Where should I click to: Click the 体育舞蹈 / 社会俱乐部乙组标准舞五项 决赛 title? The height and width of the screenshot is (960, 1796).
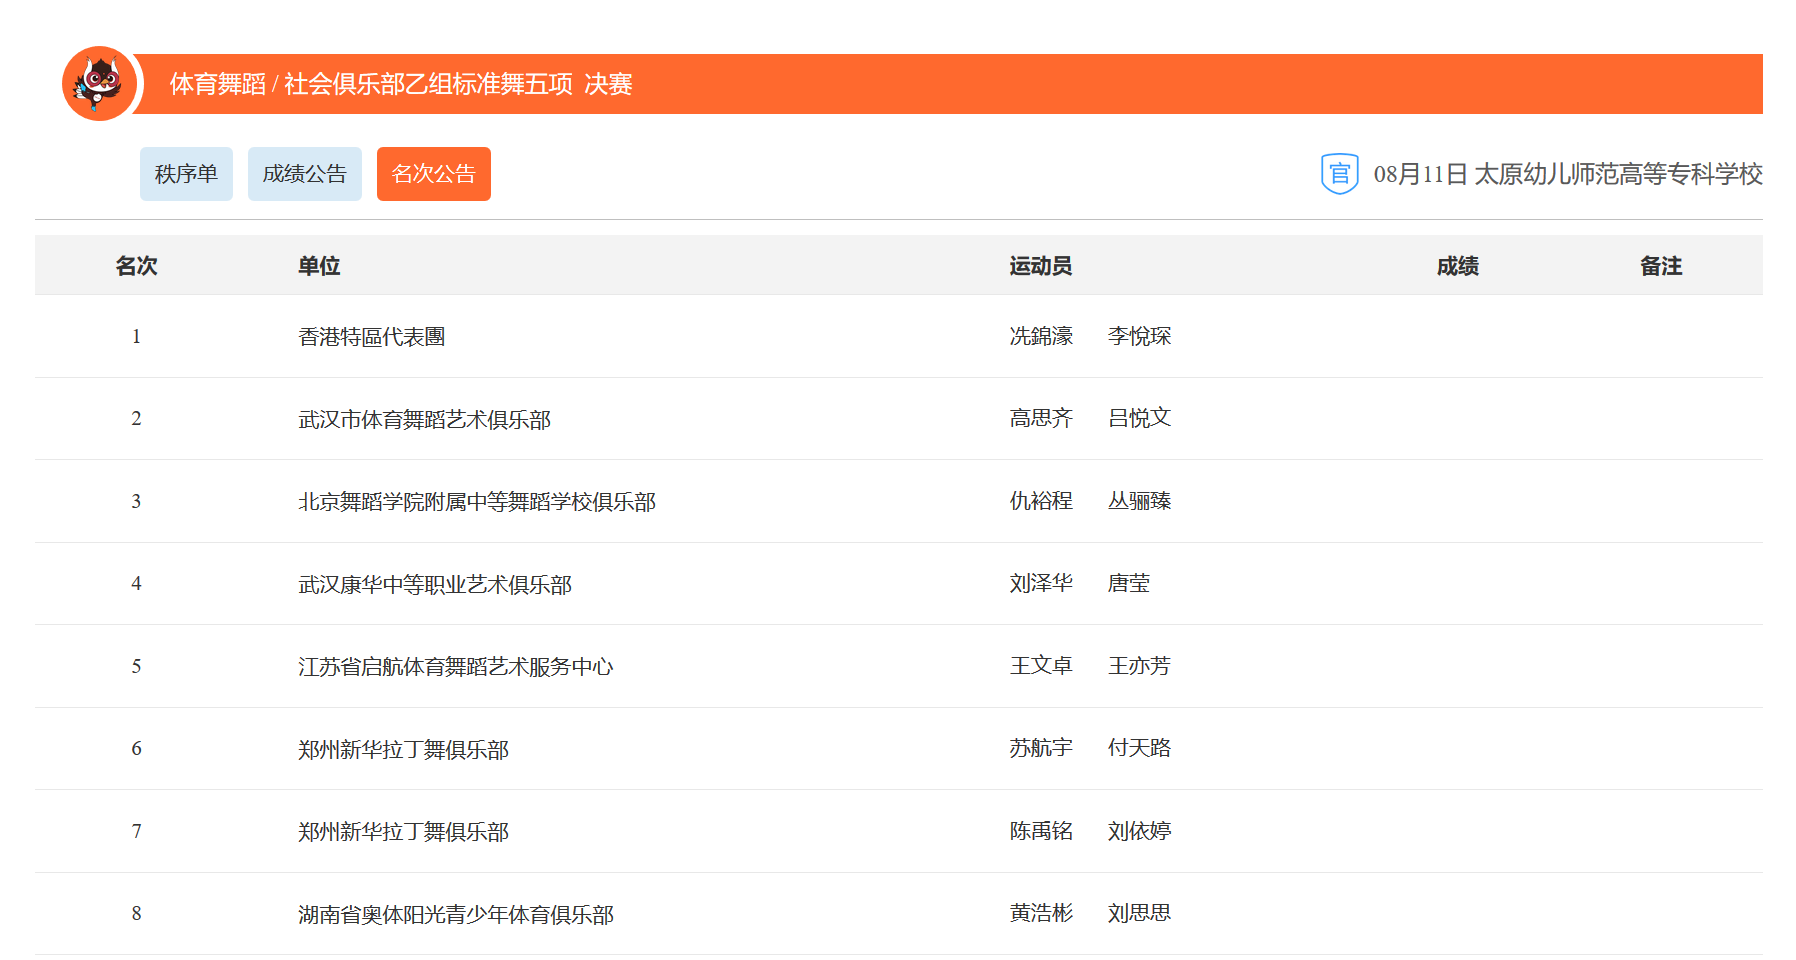tap(401, 84)
